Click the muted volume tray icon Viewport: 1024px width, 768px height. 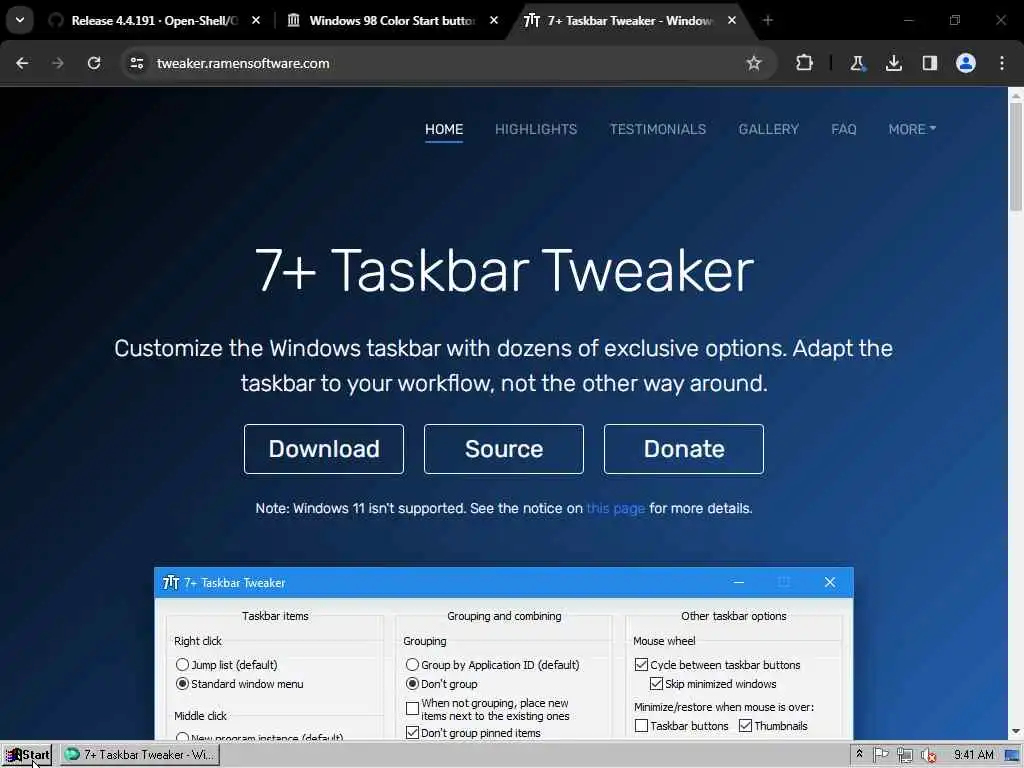click(928, 756)
